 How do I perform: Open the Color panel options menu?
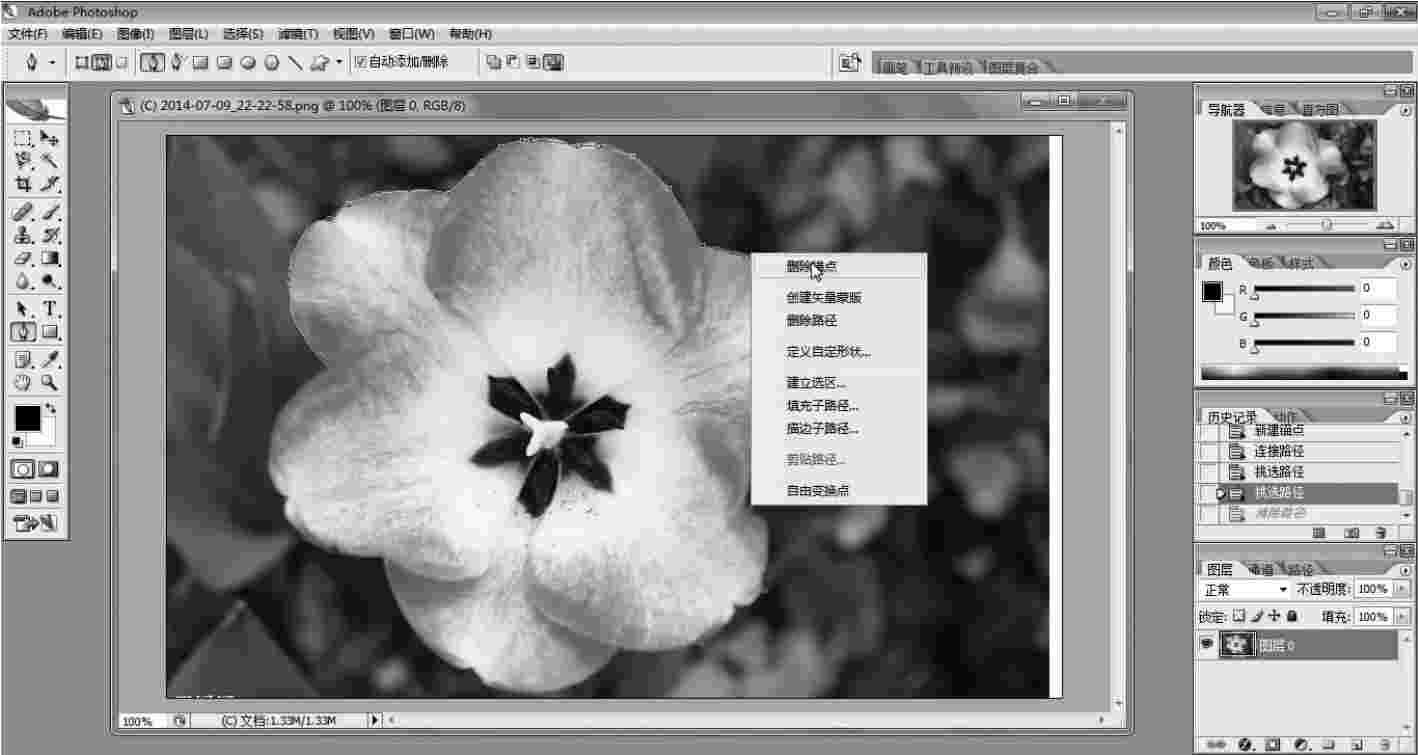(x=1407, y=263)
